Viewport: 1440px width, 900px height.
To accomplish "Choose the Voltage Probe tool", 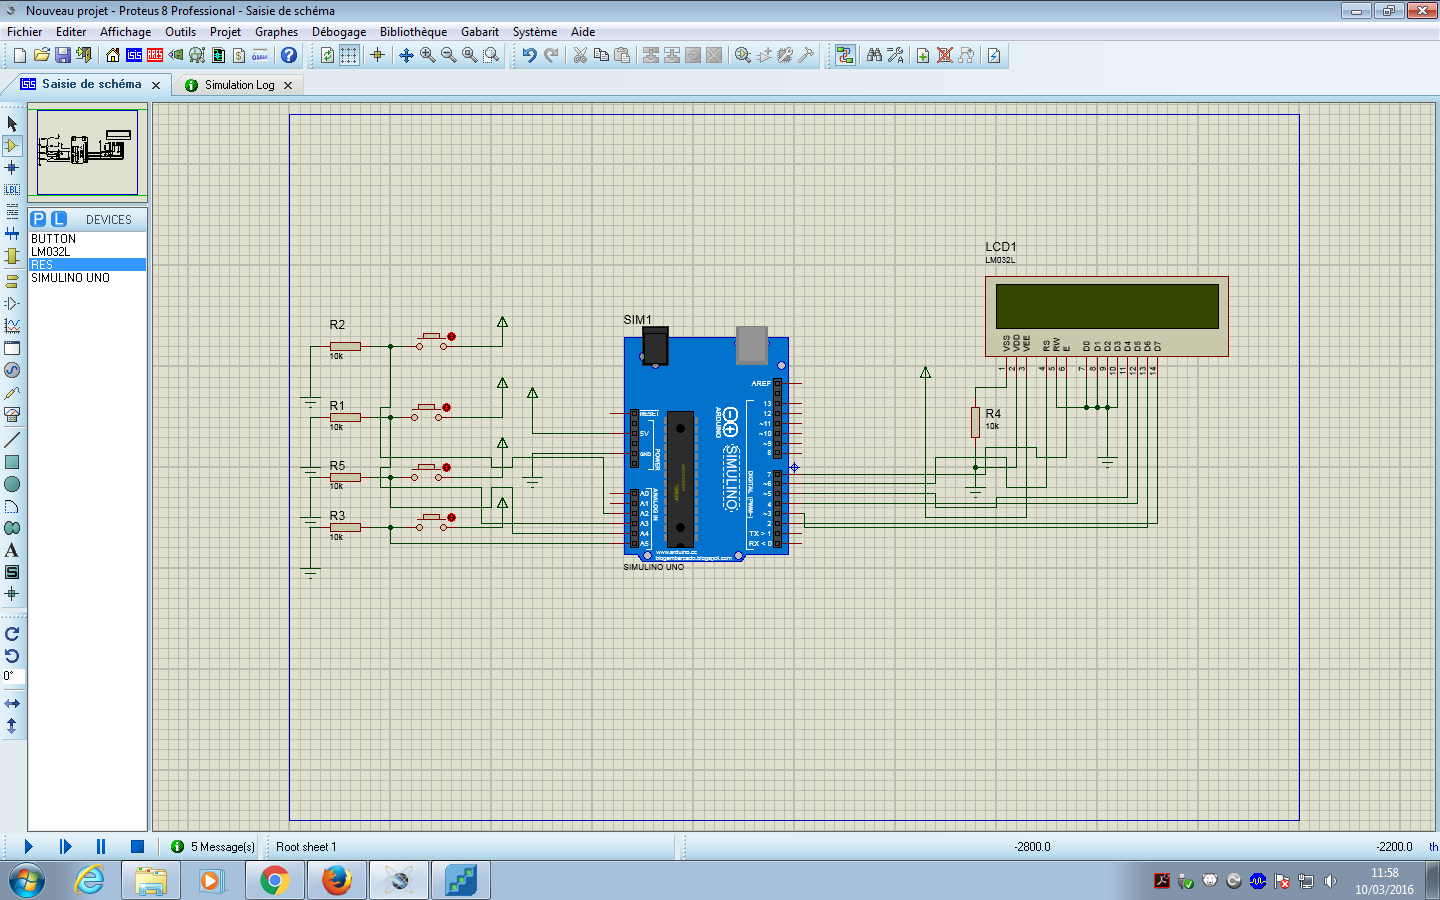I will pyautogui.click(x=11, y=392).
